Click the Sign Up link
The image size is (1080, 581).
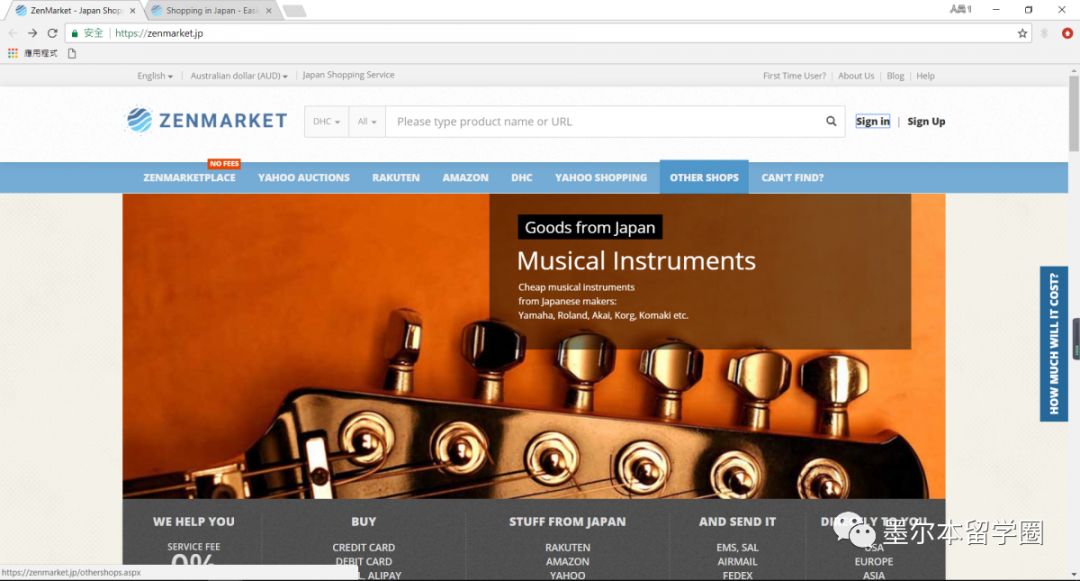[926, 122]
